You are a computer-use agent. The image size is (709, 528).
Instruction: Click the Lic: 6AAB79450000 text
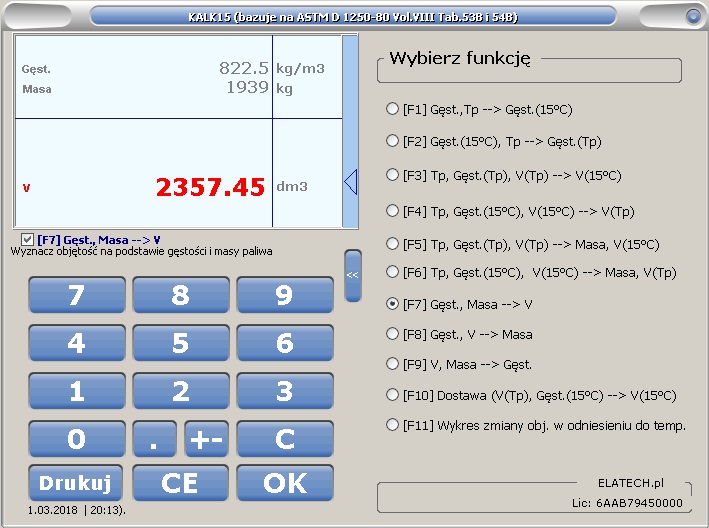(x=627, y=503)
